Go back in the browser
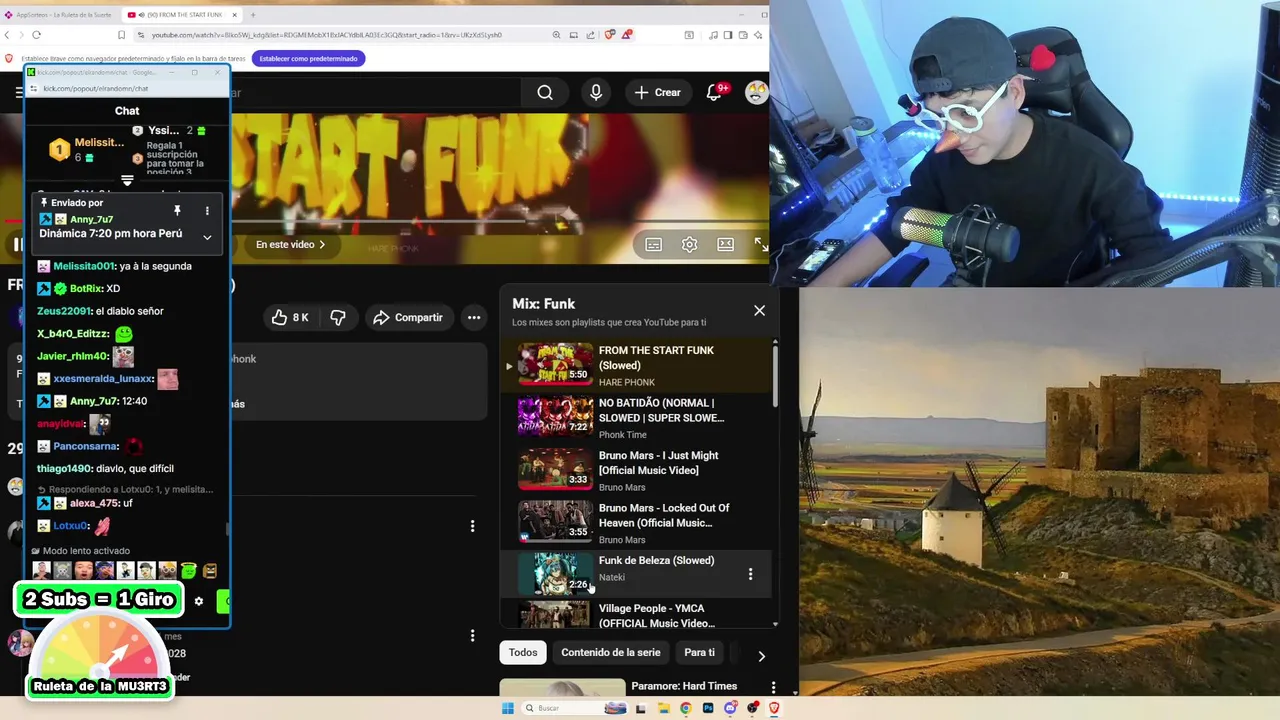This screenshot has width=1280, height=720. click(8, 35)
